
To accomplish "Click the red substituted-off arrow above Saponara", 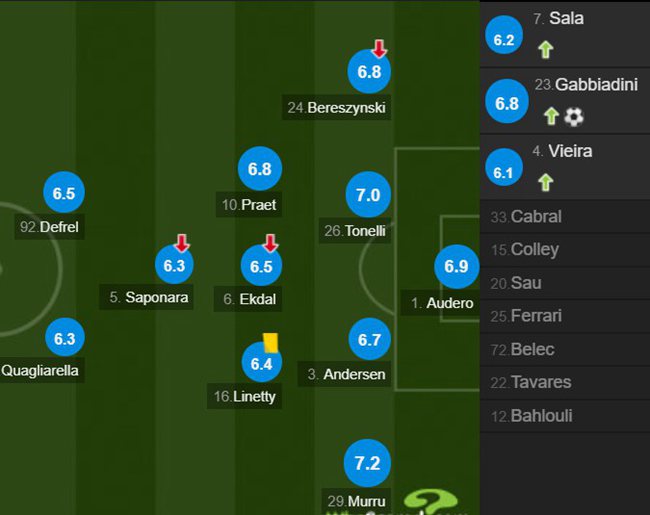I will pyautogui.click(x=181, y=242).
